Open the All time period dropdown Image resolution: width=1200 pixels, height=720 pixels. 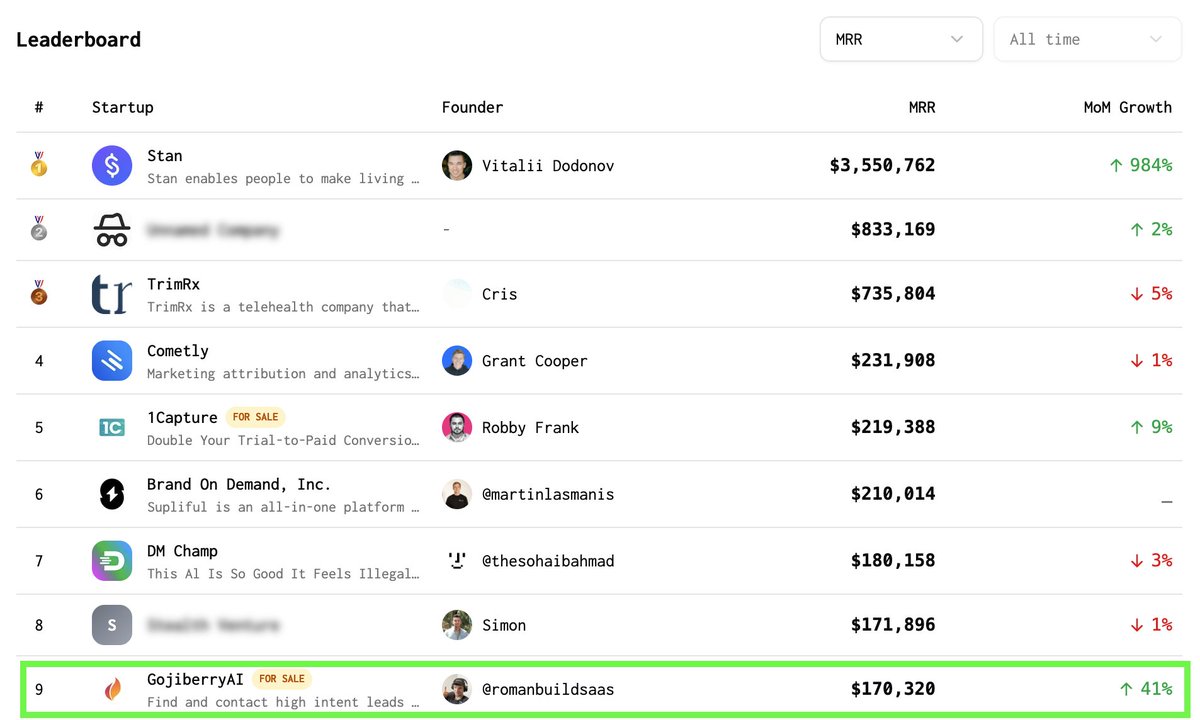(1087, 39)
